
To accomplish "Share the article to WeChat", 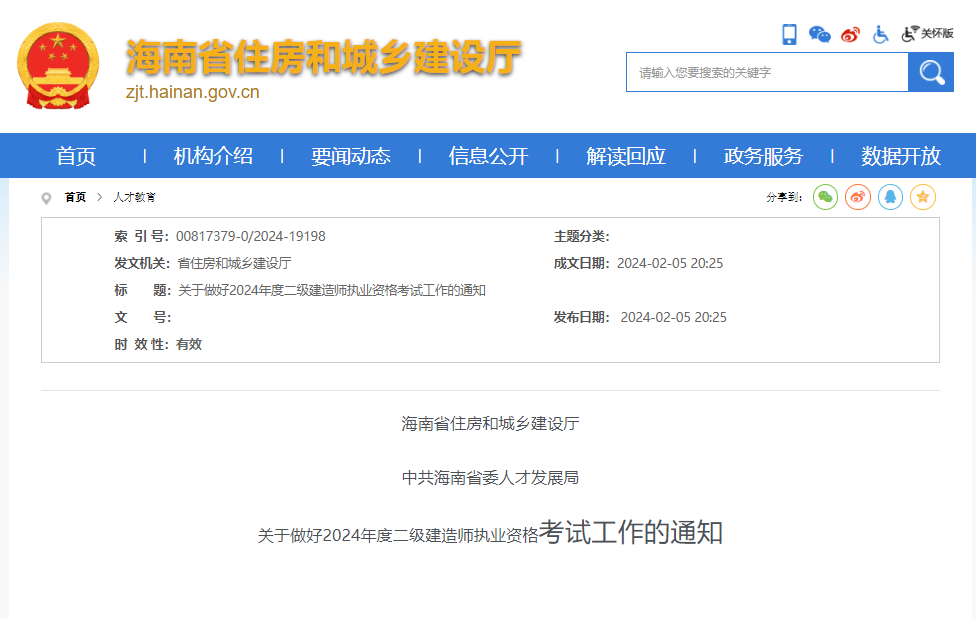I will (x=824, y=197).
